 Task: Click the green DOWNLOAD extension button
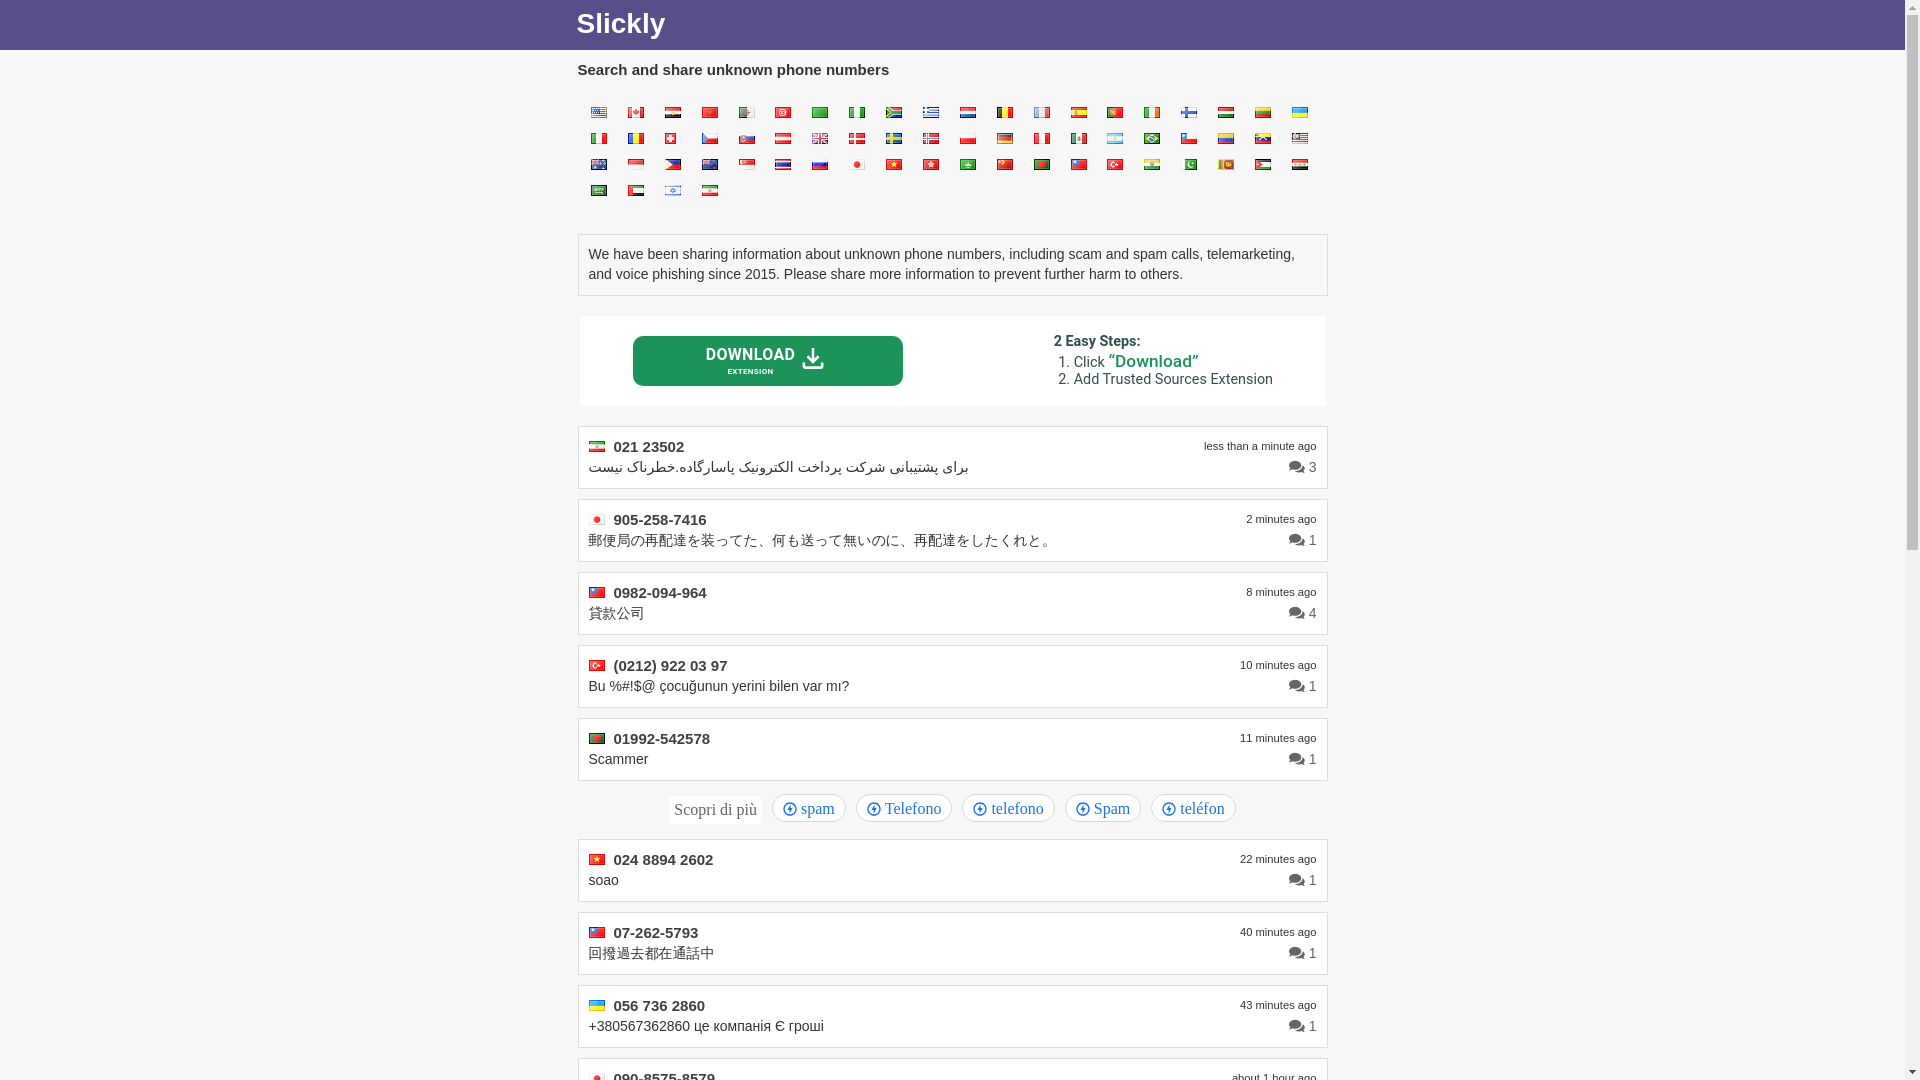[767, 361]
